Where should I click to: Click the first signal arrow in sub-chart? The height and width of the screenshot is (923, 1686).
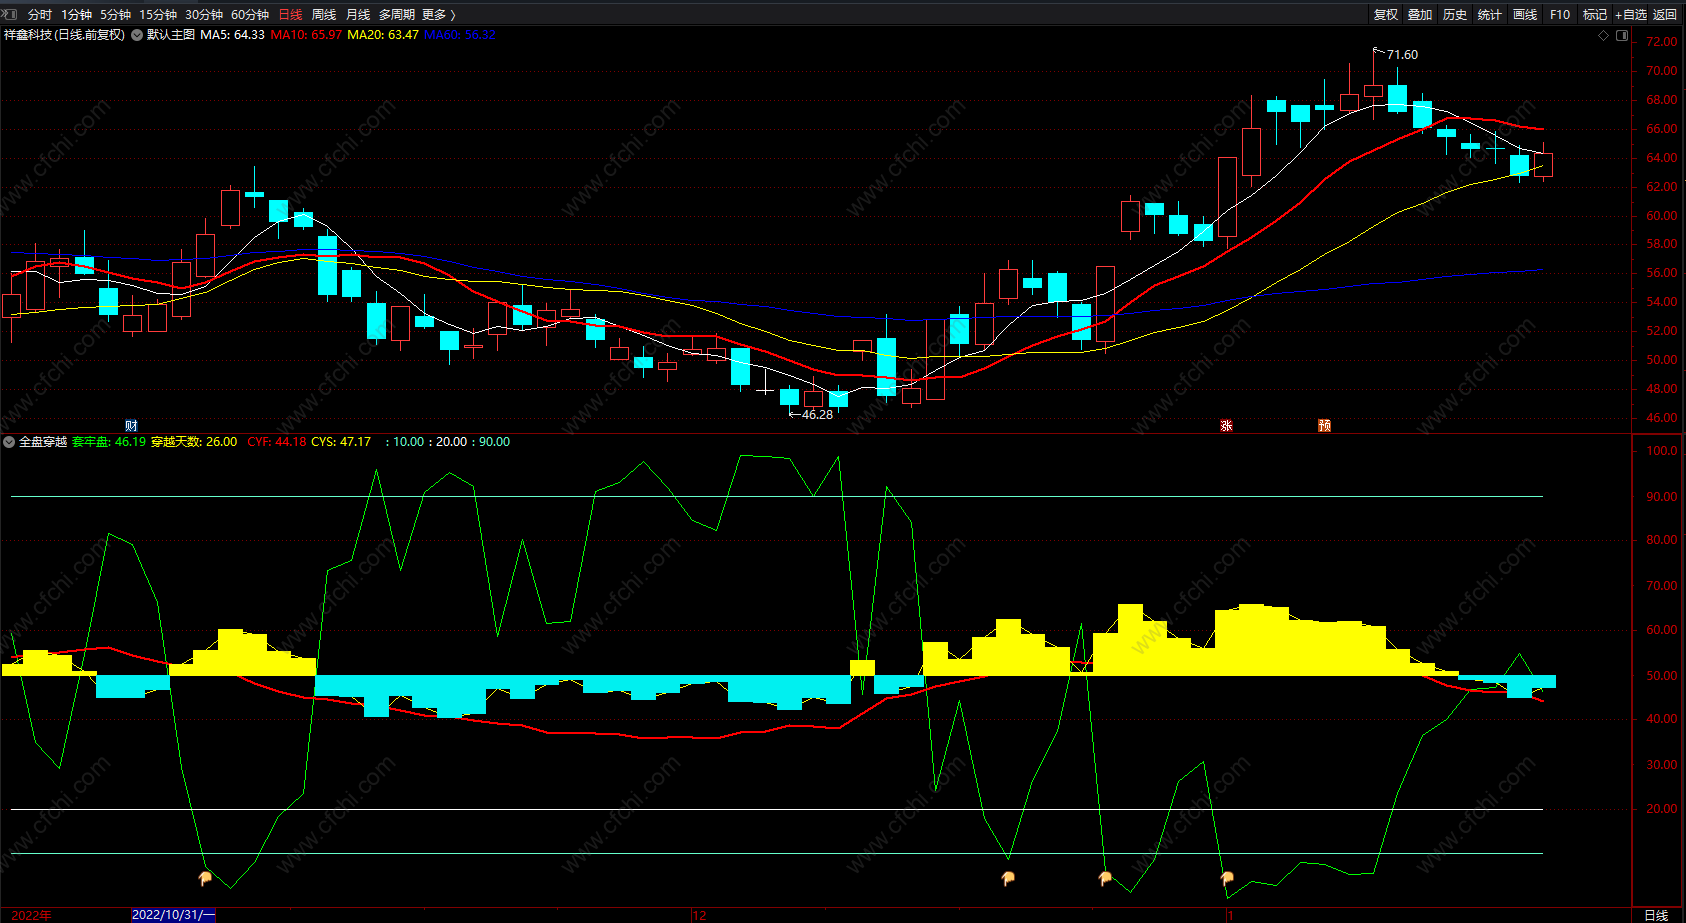coord(205,878)
